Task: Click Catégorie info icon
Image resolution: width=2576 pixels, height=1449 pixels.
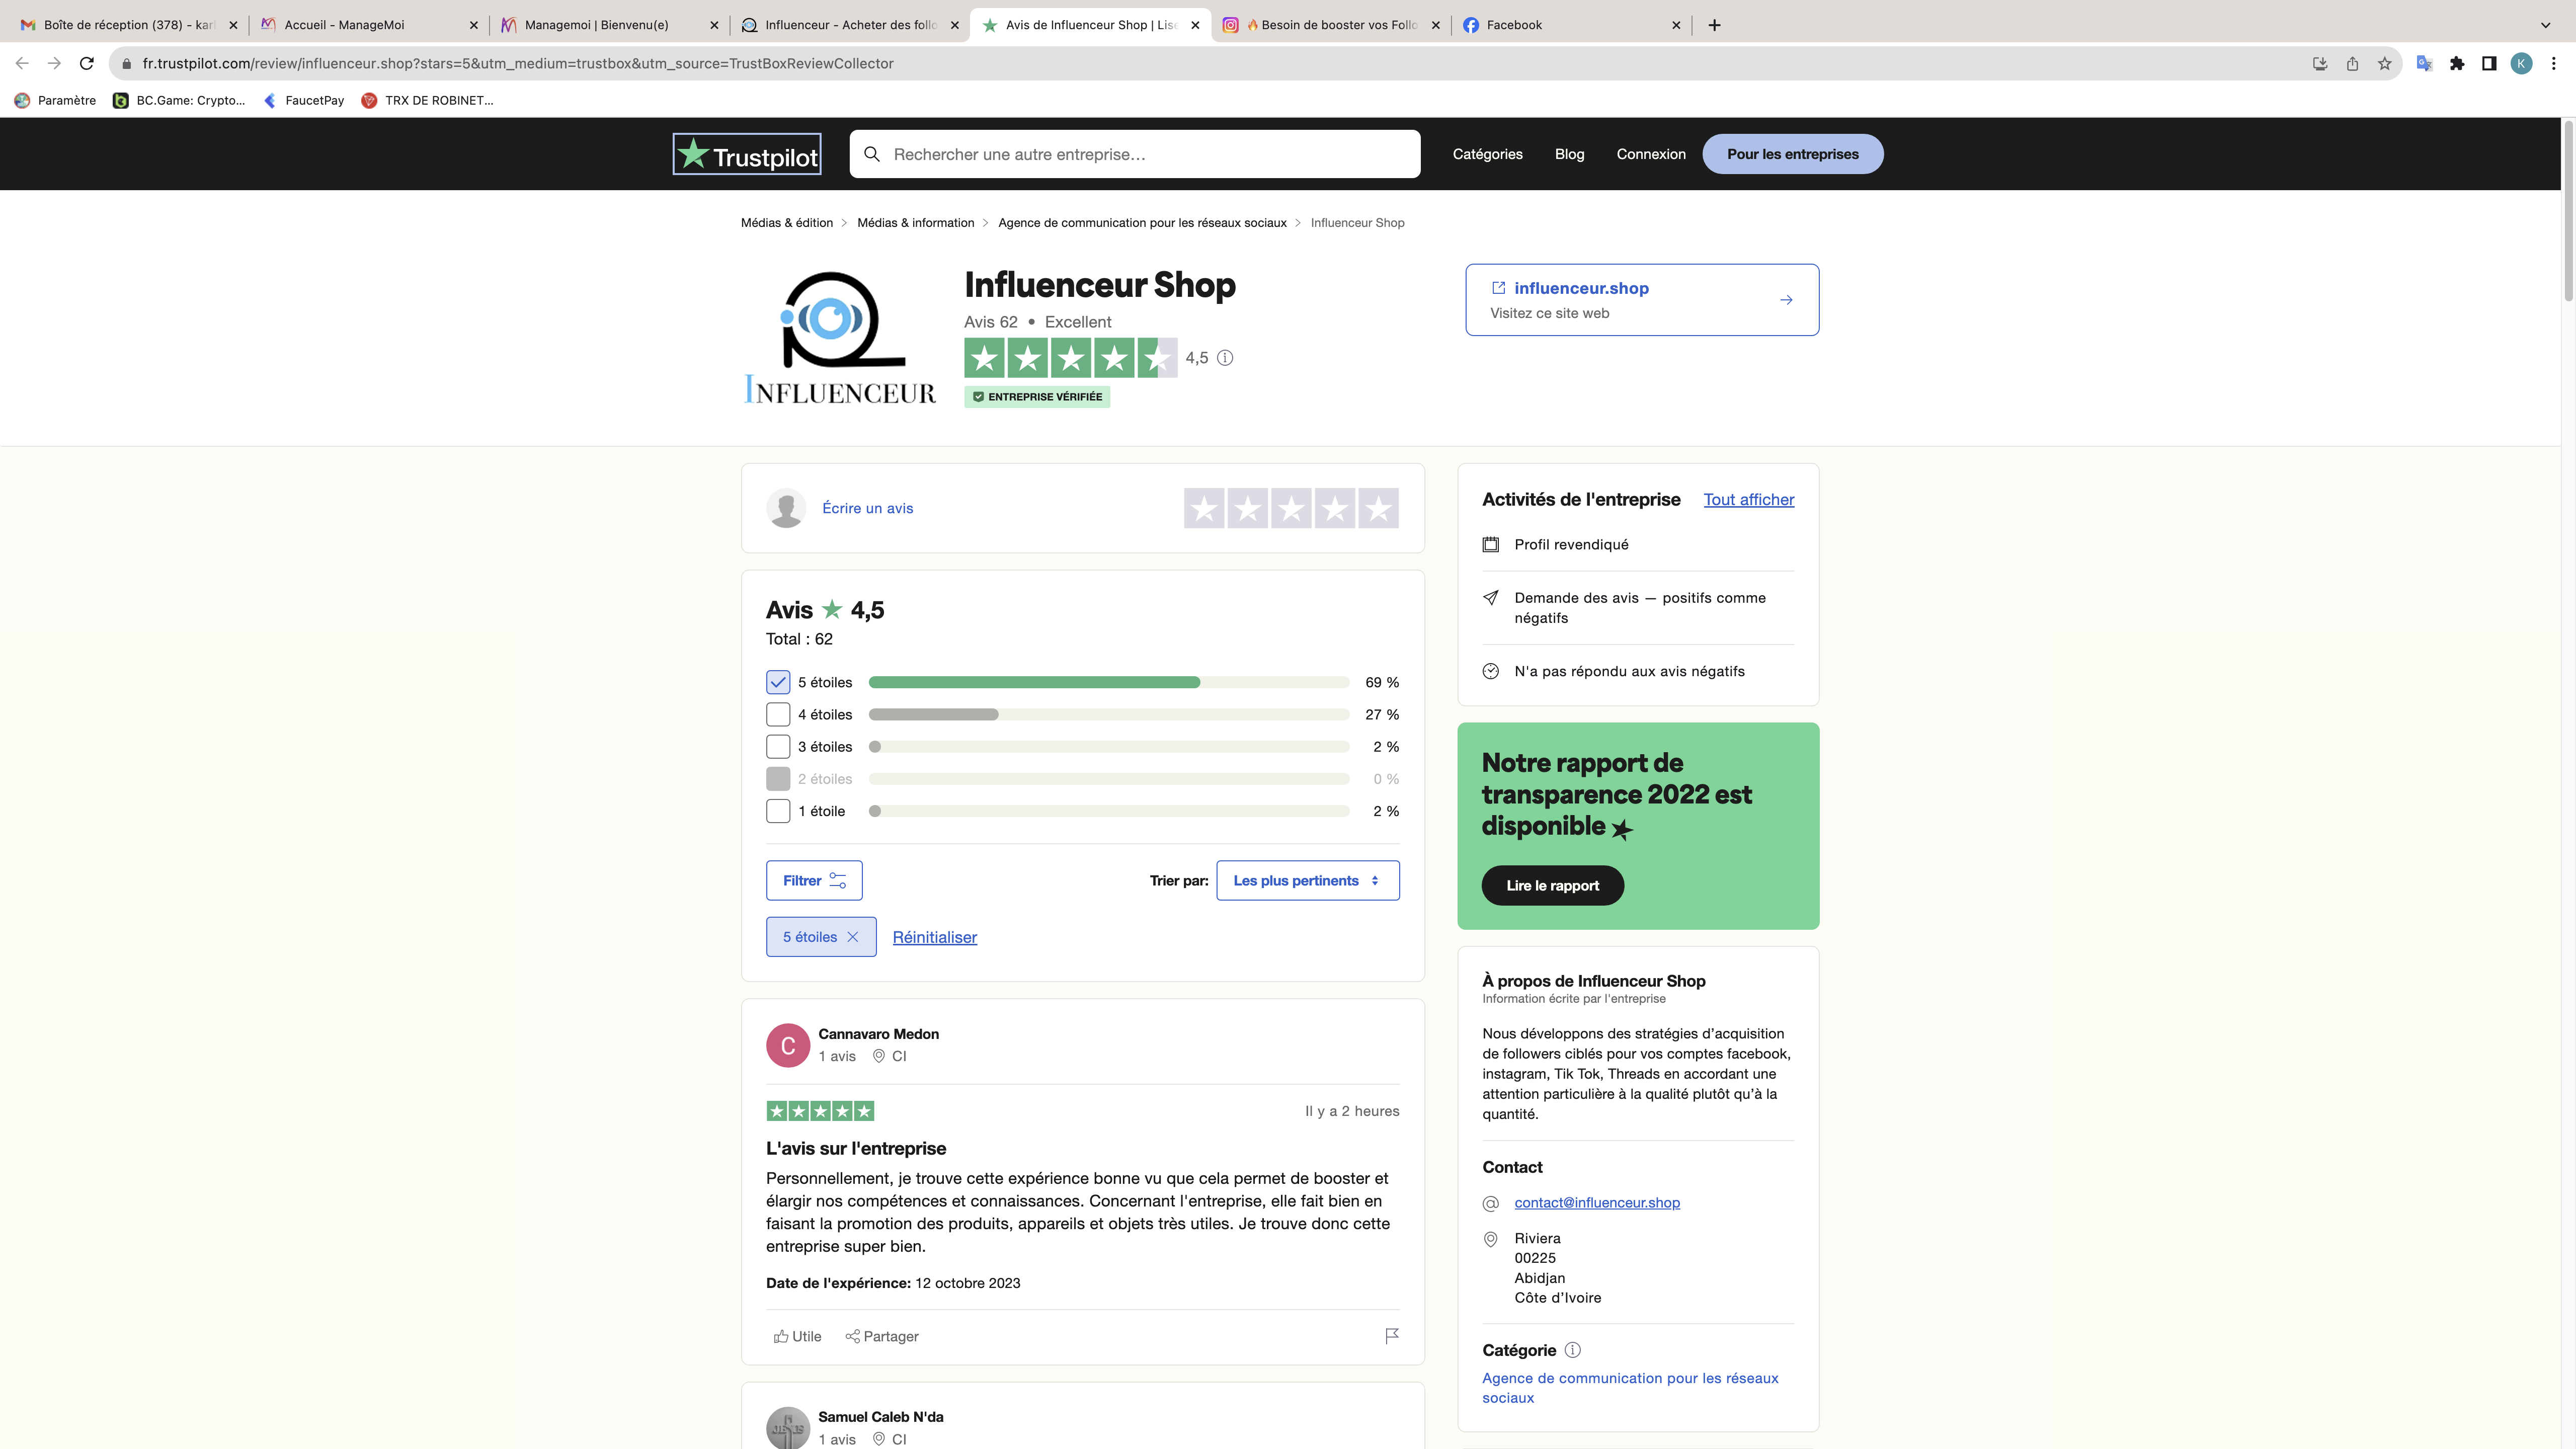Action: tap(1572, 1350)
